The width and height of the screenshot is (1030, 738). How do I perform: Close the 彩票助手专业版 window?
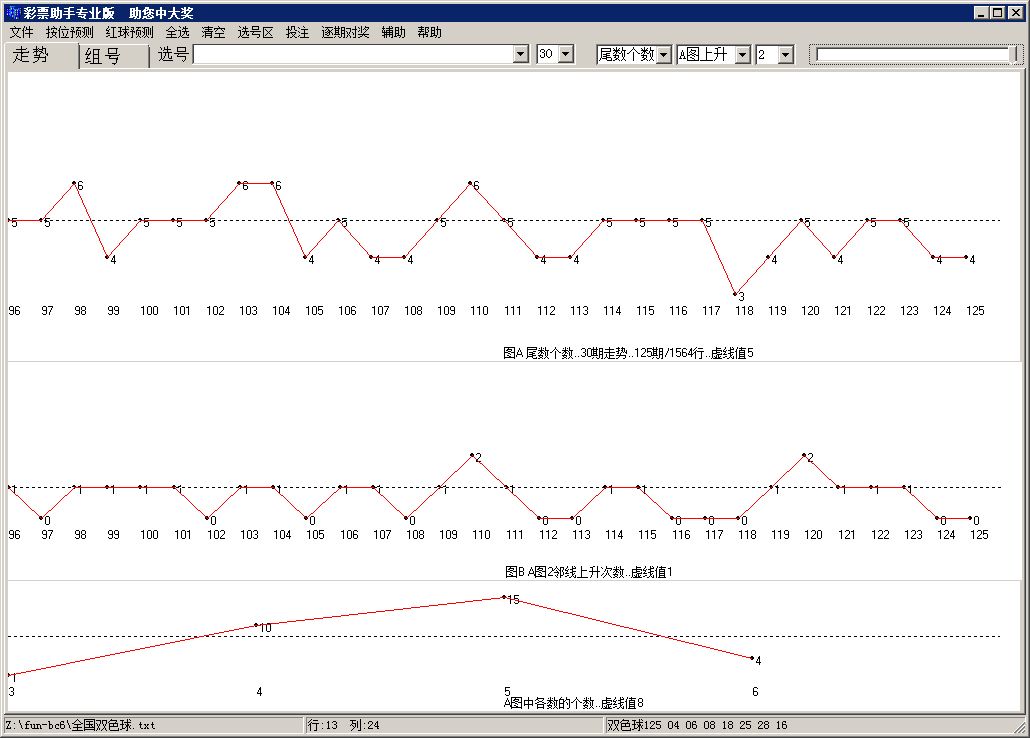(1015, 12)
